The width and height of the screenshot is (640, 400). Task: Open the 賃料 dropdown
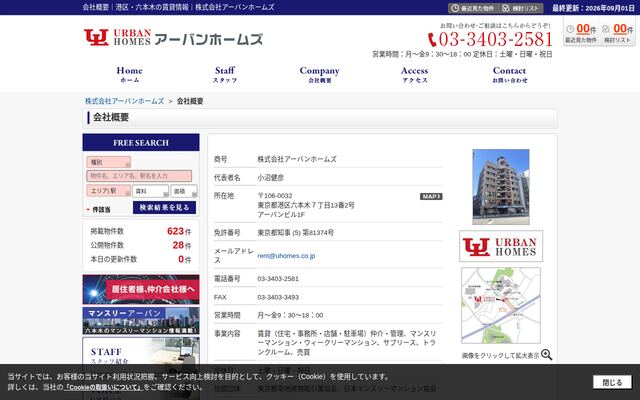[150, 191]
